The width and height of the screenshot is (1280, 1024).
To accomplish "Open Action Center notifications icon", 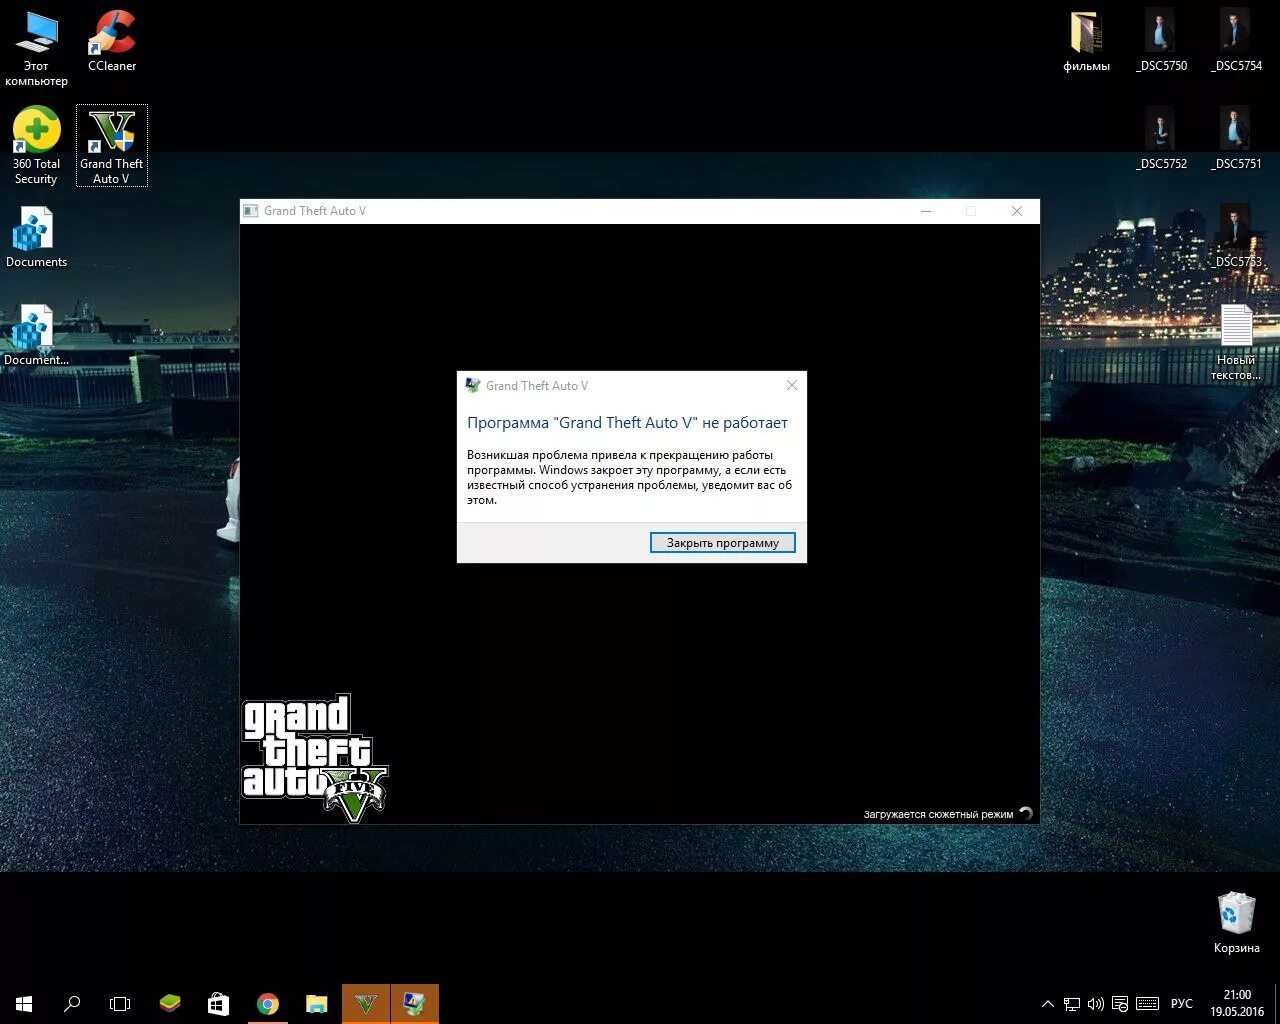I will pyautogui.click(x=1120, y=1004).
